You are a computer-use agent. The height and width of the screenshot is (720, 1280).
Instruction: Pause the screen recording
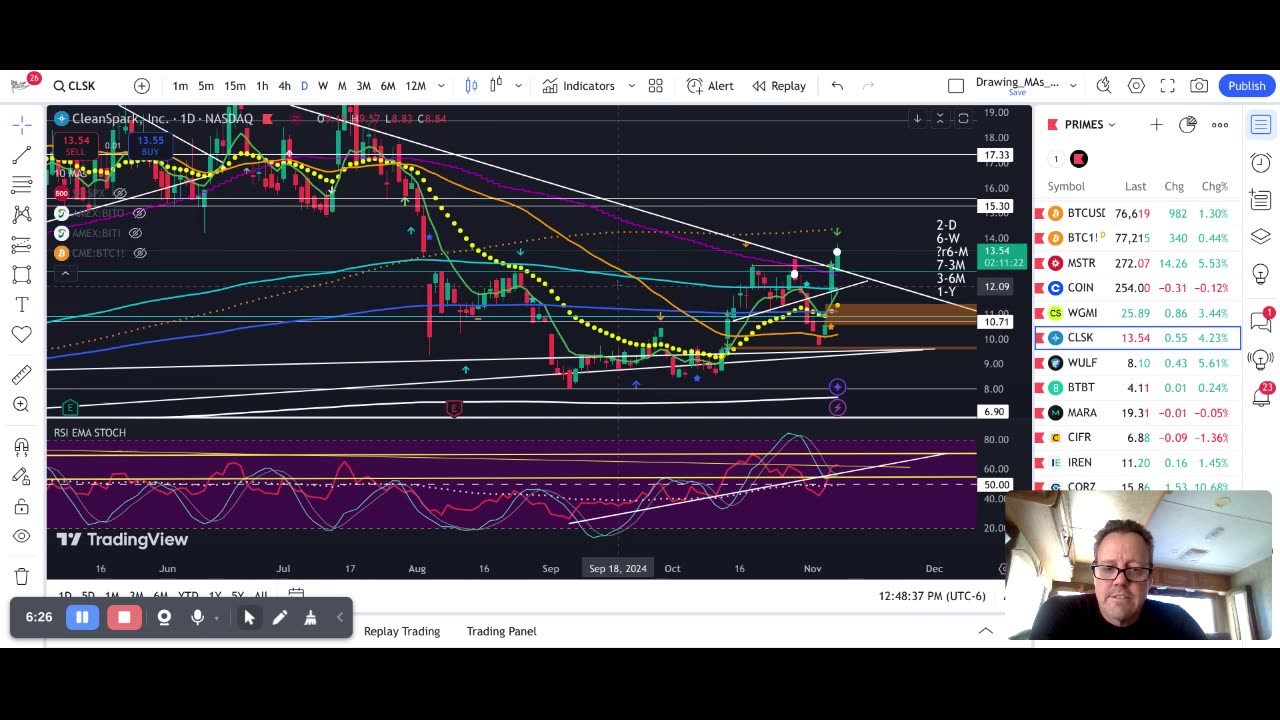tap(82, 617)
